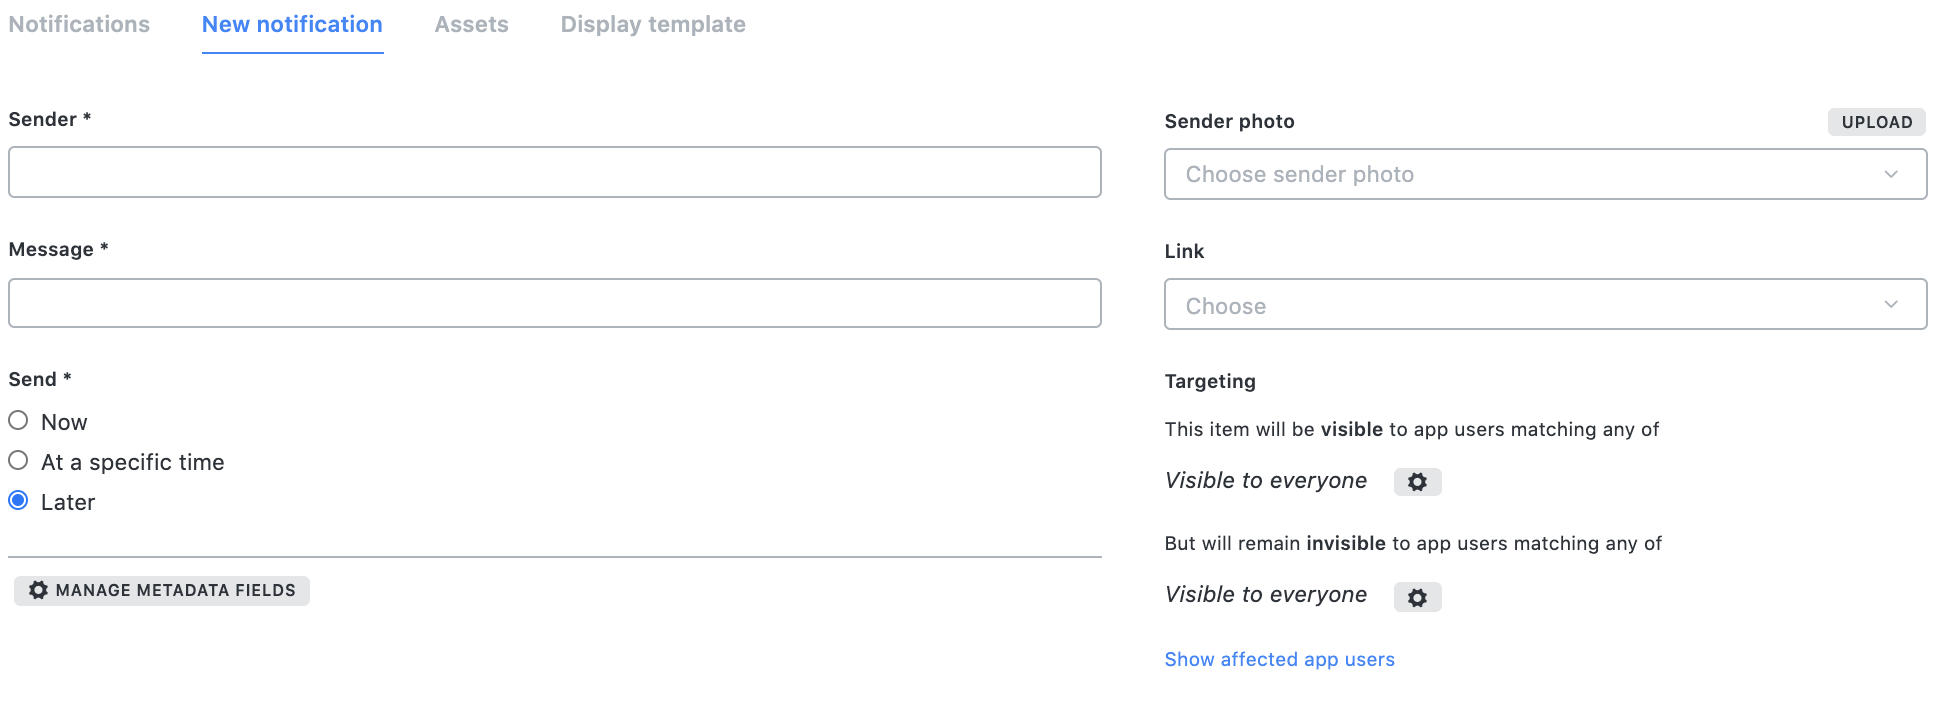Click inside the Message input field
The height and width of the screenshot is (722, 1946).
tap(555, 303)
